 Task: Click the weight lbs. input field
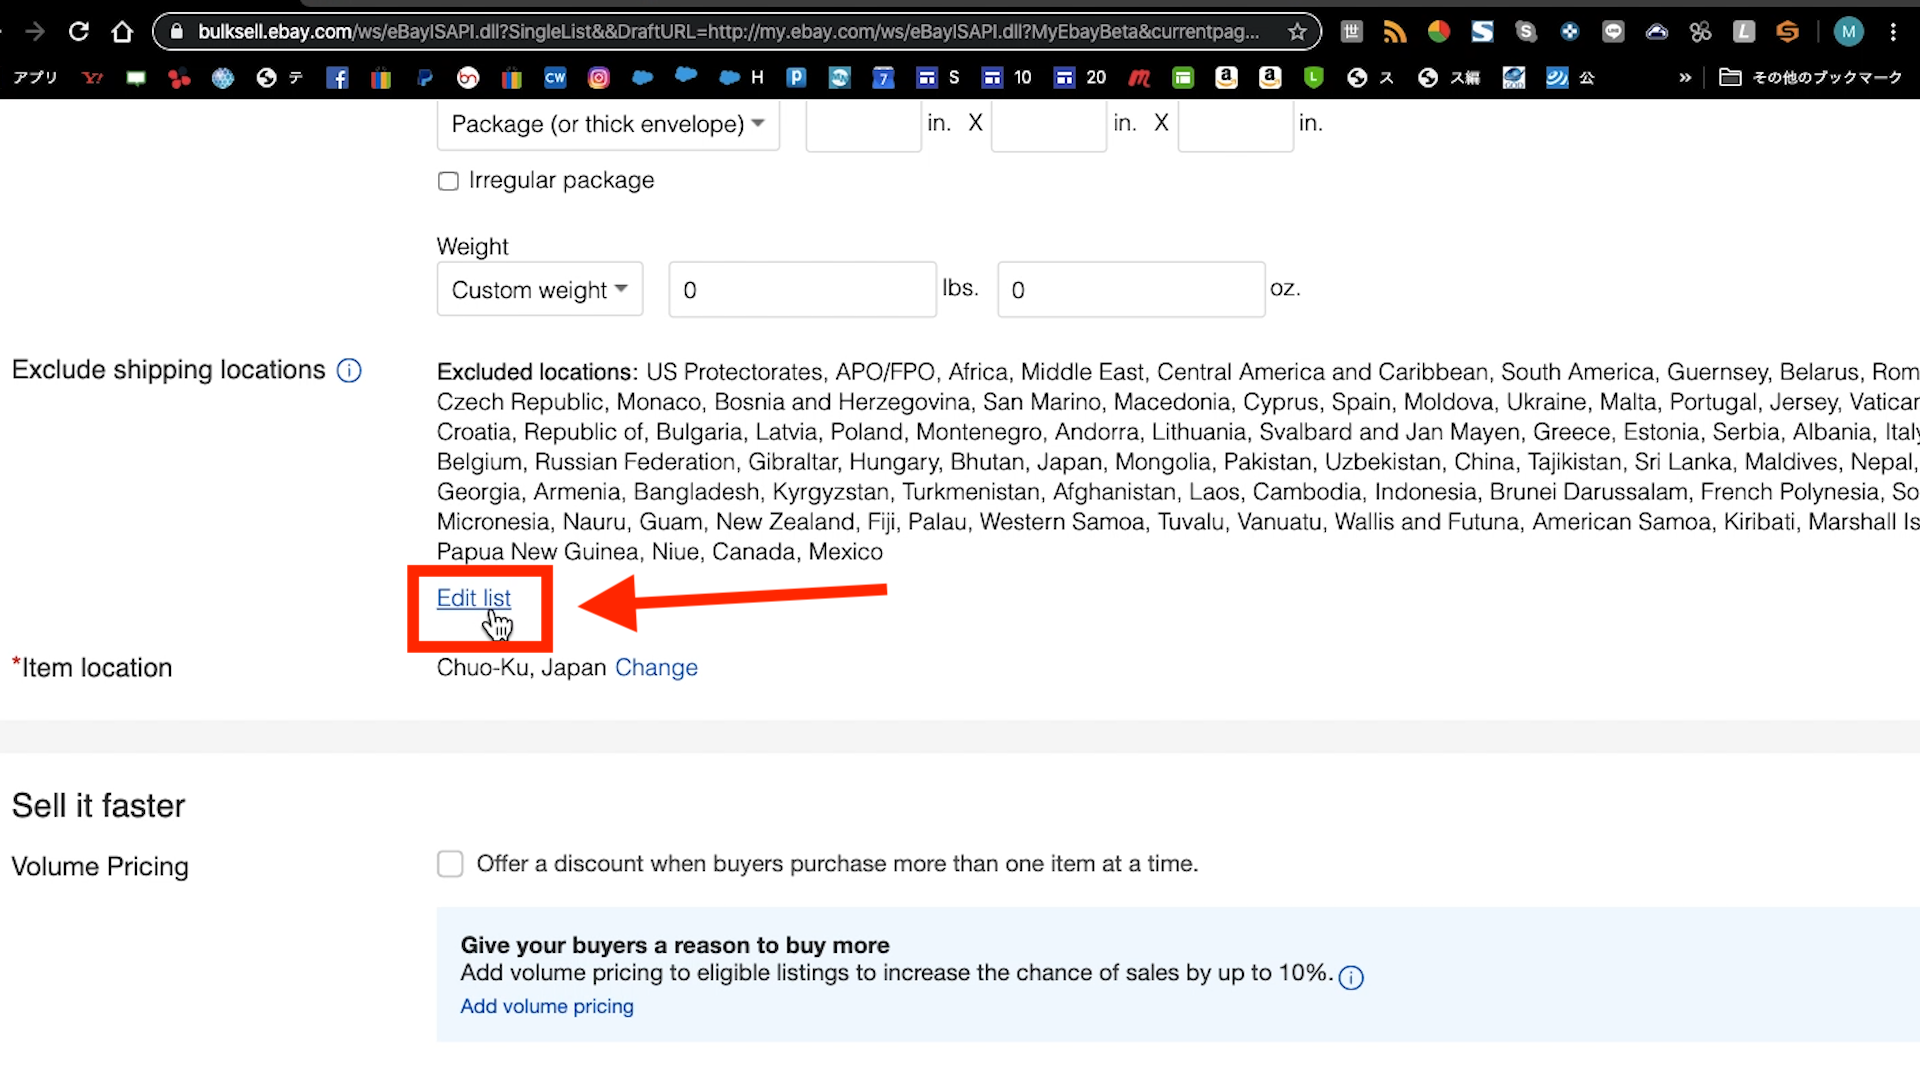coord(802,290)
